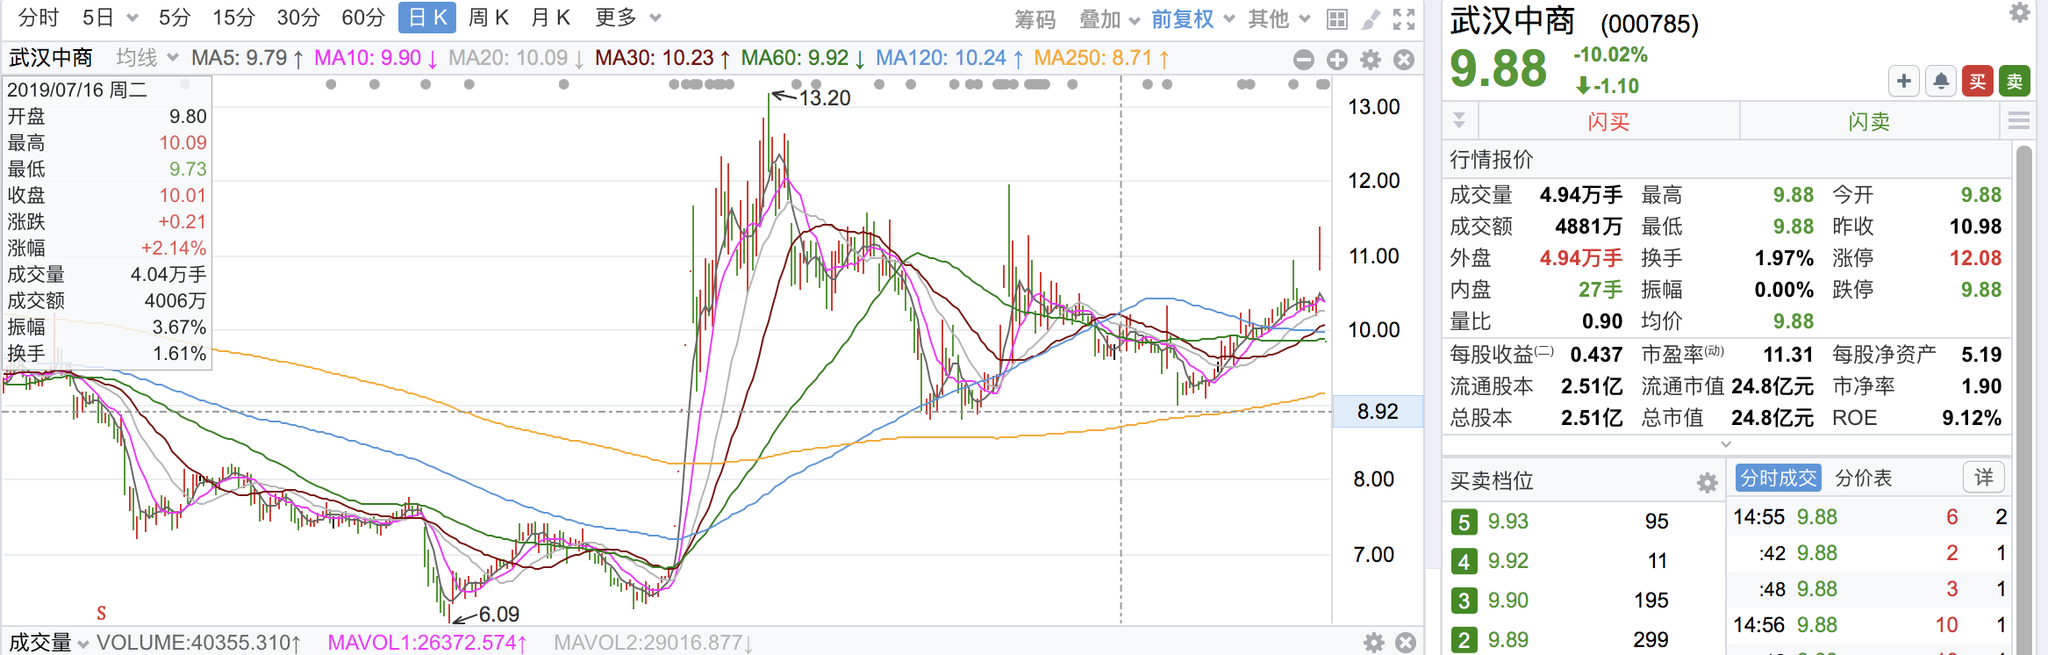Open the 叠加 overlay dropdown
The image size is (2048, 655).
pos(1110,19)
